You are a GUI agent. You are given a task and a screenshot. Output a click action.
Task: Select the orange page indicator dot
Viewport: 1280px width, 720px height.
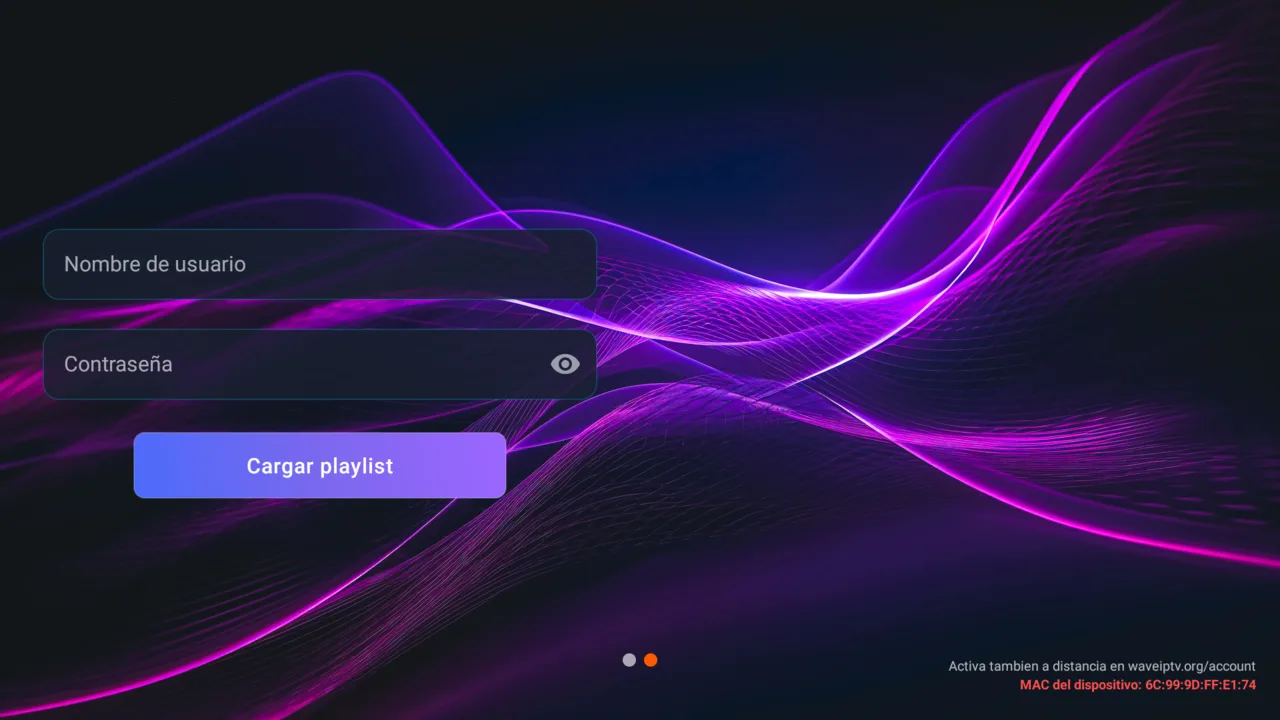coord(651,660)
